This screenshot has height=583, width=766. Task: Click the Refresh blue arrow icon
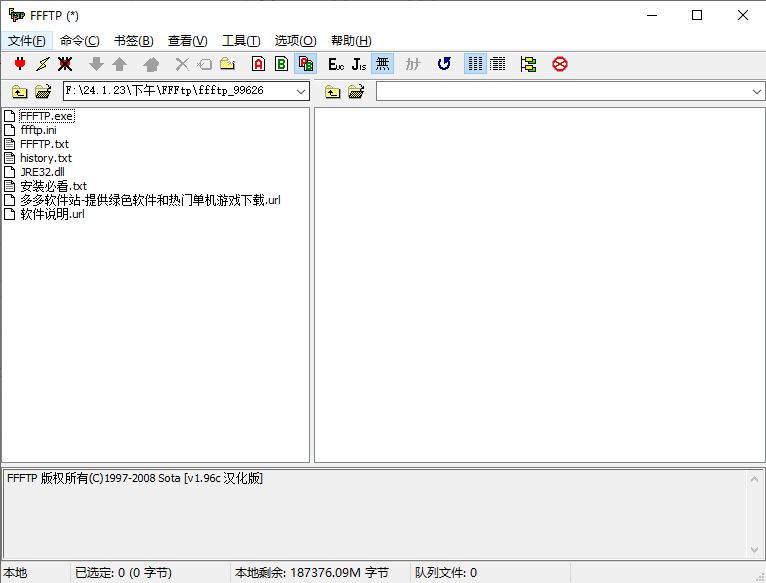pos(444,64)
